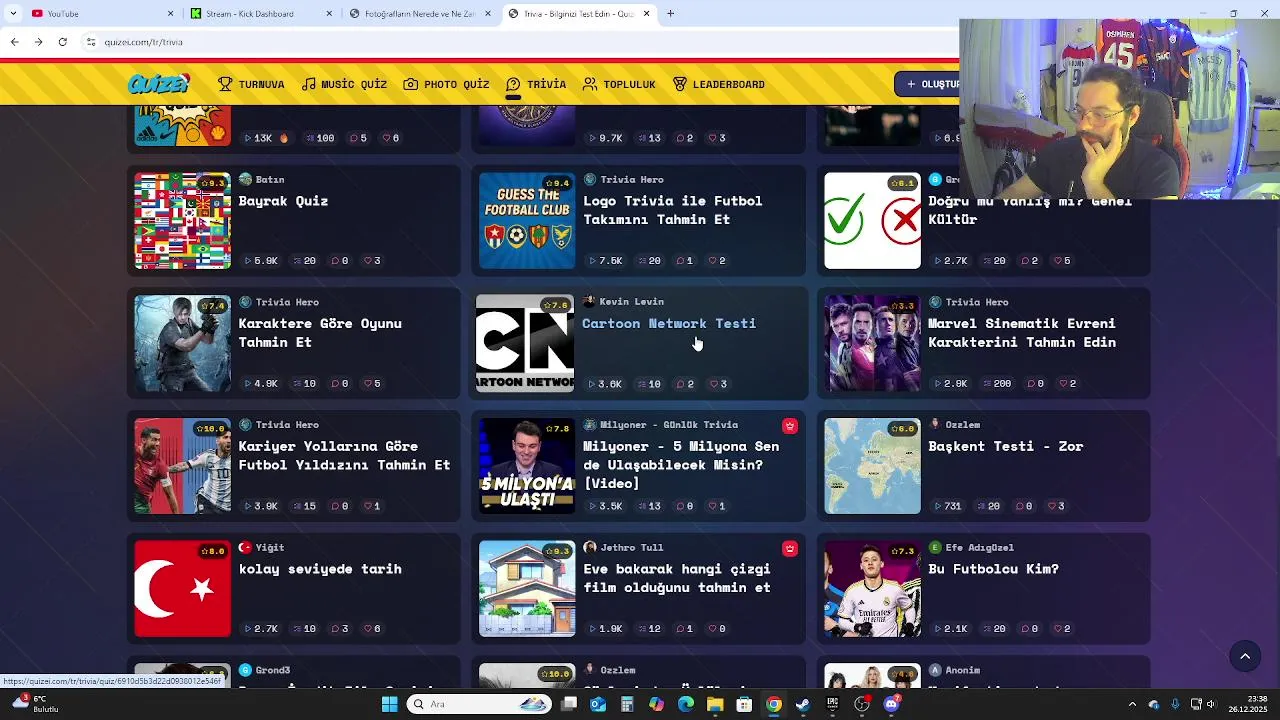Open the Outlook taskbar icon

point(598,704)
